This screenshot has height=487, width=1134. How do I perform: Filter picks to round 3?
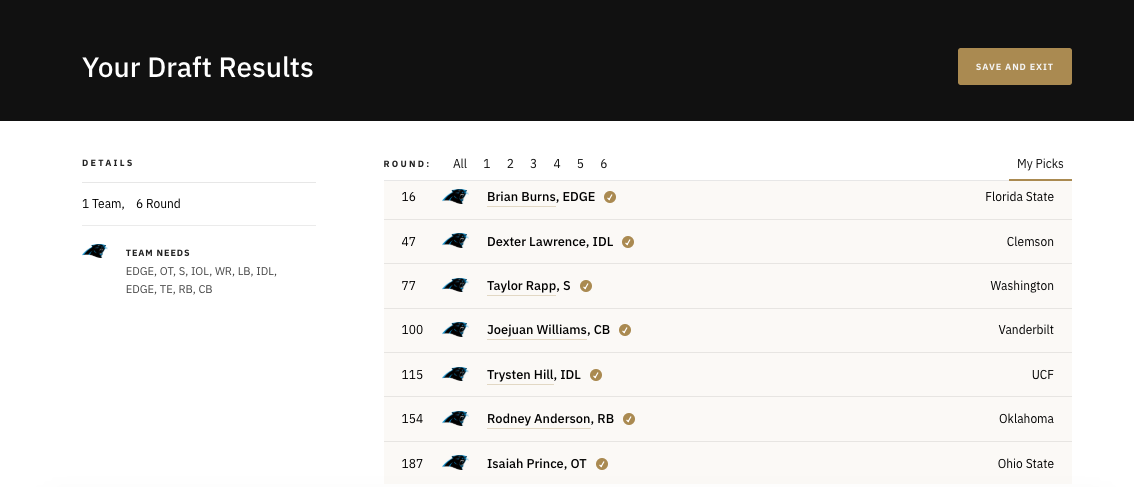533,164
